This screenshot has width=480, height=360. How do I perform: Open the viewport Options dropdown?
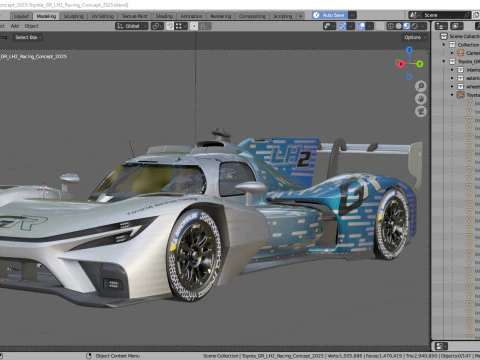click(415, 37)
